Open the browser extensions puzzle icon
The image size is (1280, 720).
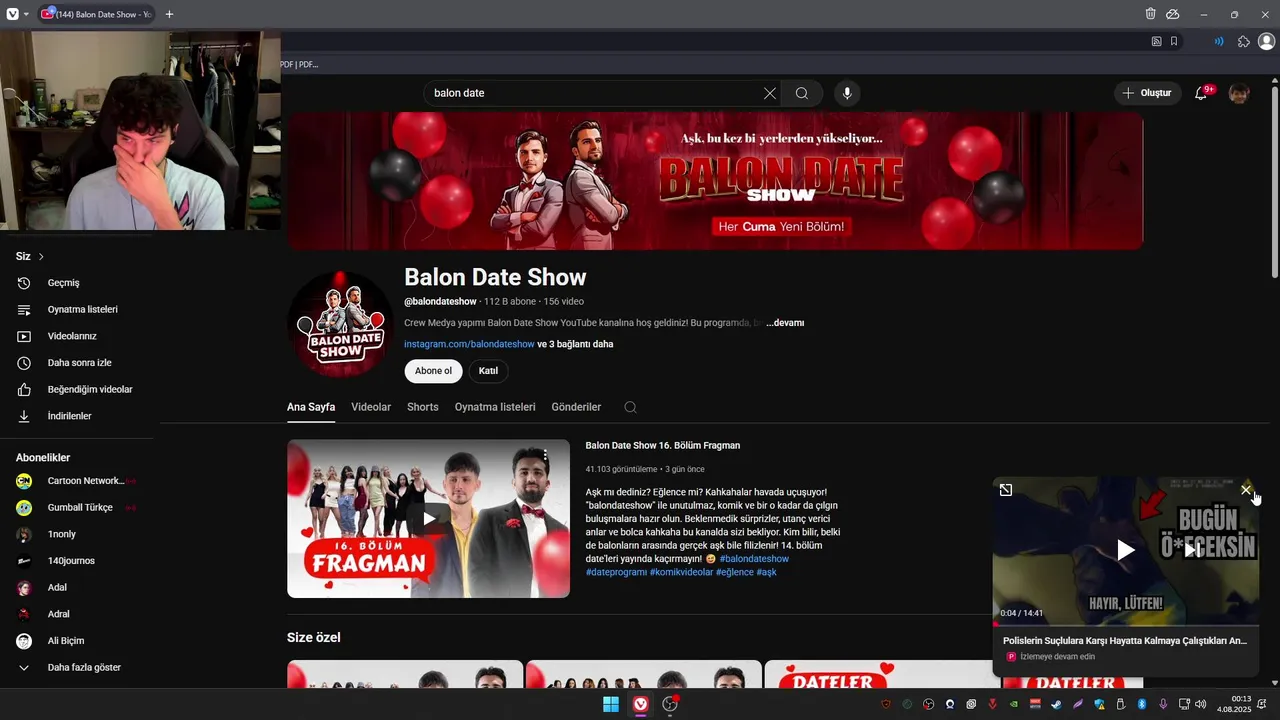coord(1244,41)
